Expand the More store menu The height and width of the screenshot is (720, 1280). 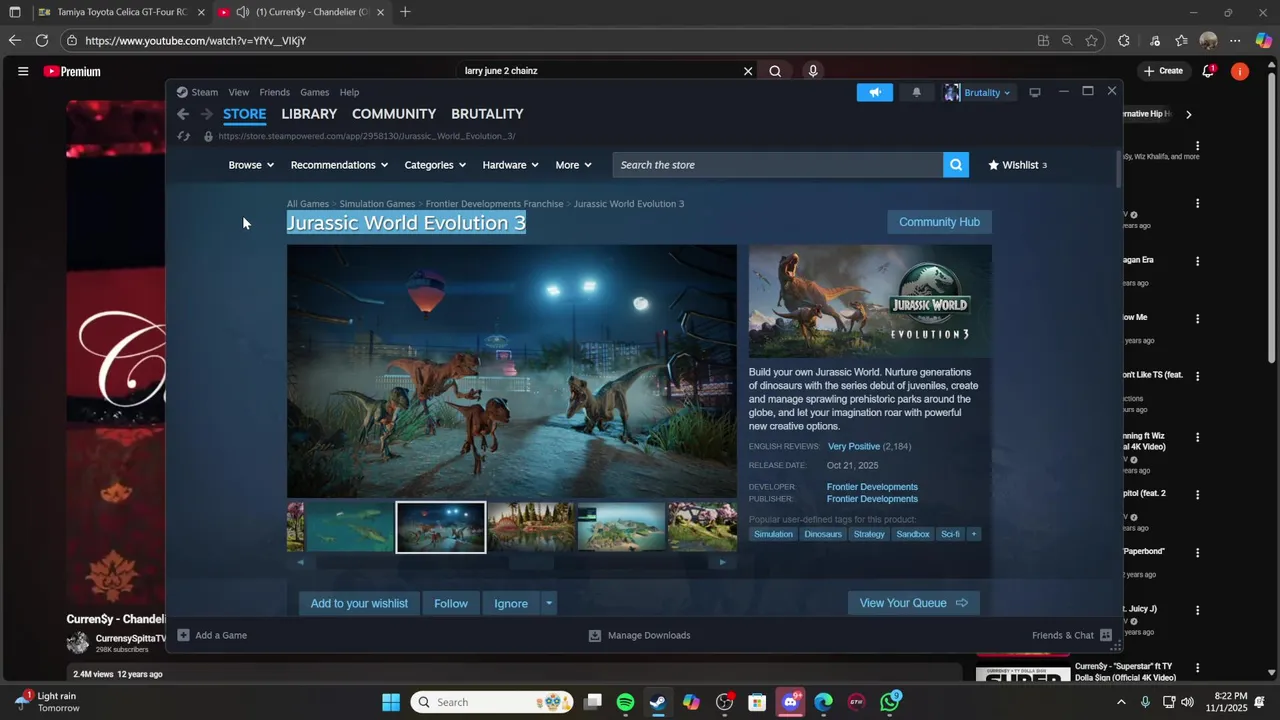tap(574, 165)
